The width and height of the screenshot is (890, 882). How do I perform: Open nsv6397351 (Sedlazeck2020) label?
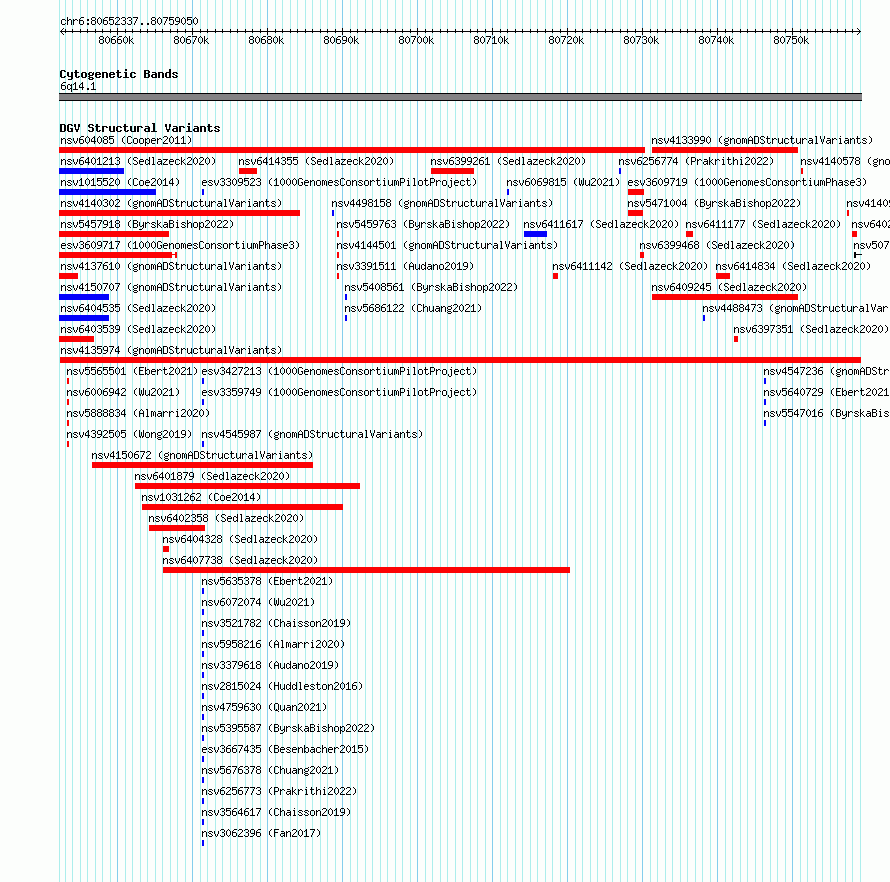pos(811,329)
